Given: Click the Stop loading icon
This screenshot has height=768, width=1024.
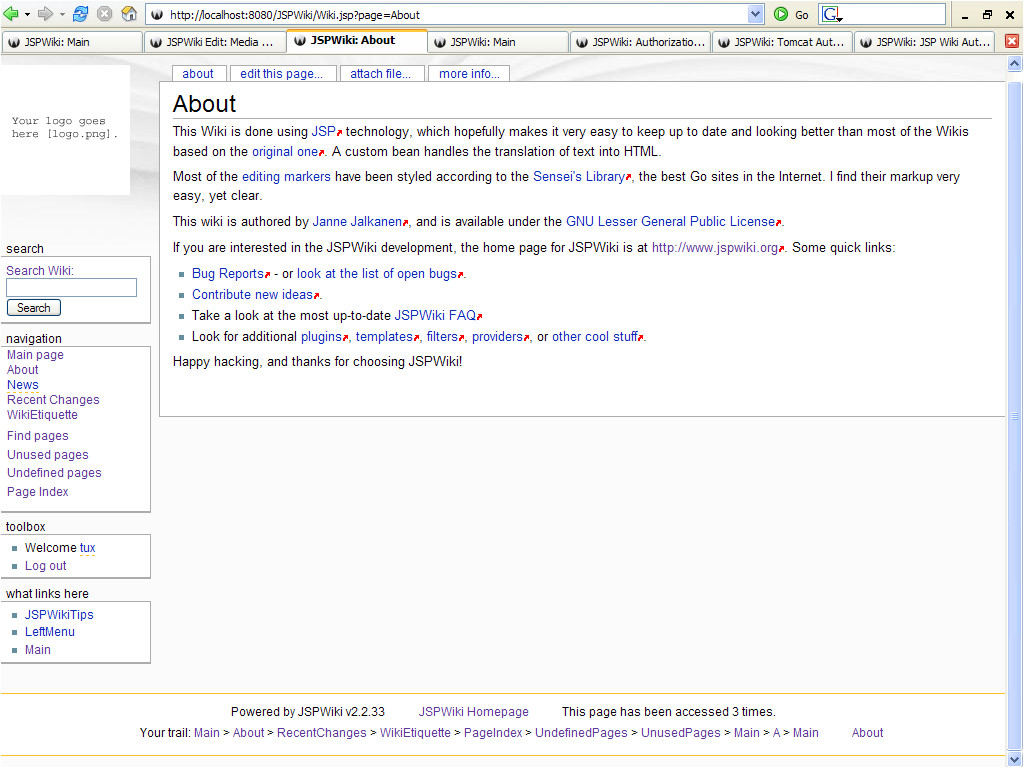Looking at the screenshot, I should click(104, 14).
